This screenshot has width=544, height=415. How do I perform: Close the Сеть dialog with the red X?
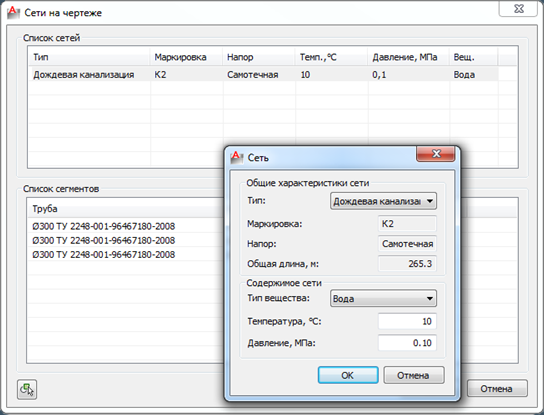(x=435, y=154)
